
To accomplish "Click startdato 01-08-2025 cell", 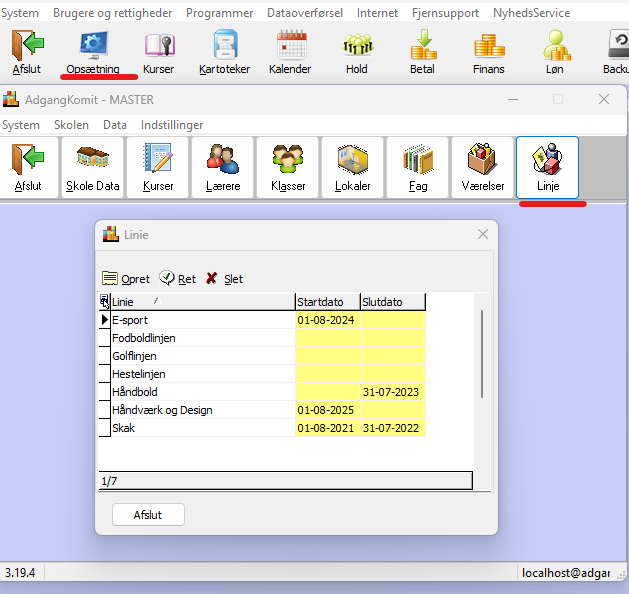I will click(328, 410).
